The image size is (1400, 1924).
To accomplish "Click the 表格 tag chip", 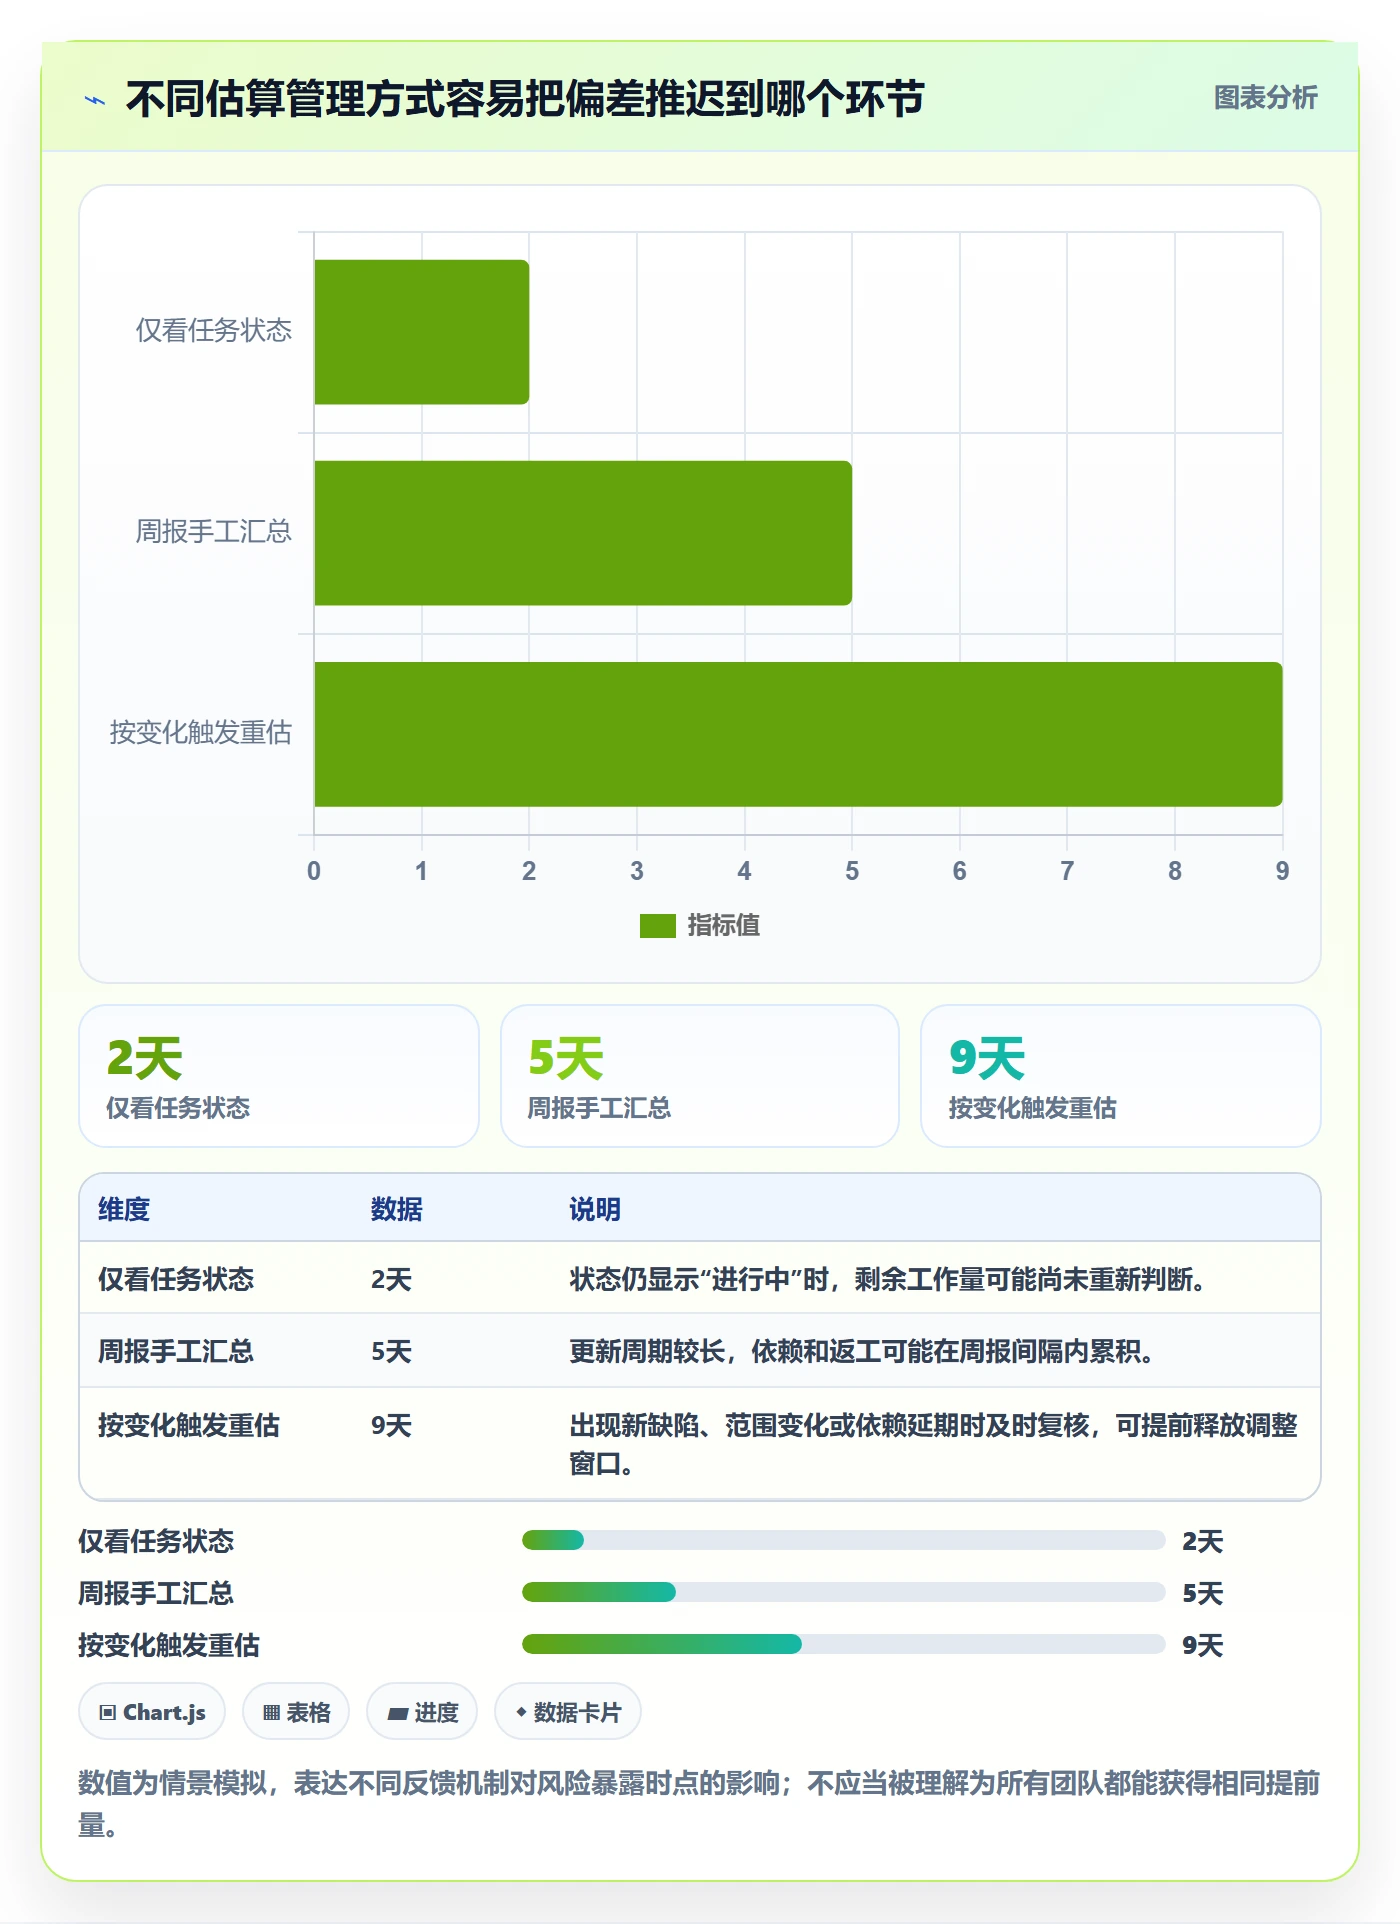I will click(296, 1712).
